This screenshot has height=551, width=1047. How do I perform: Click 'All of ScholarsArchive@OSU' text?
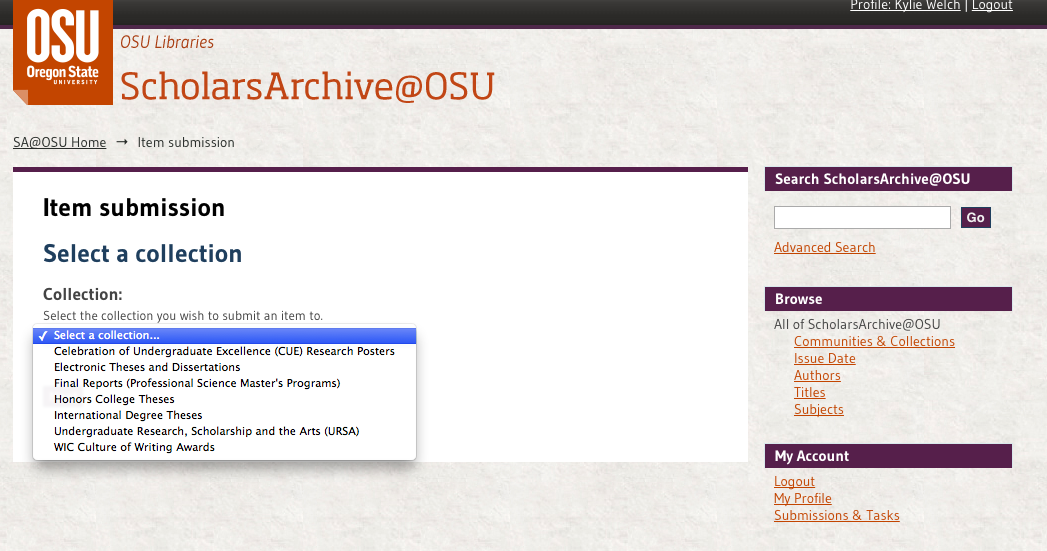coord(857,325)
